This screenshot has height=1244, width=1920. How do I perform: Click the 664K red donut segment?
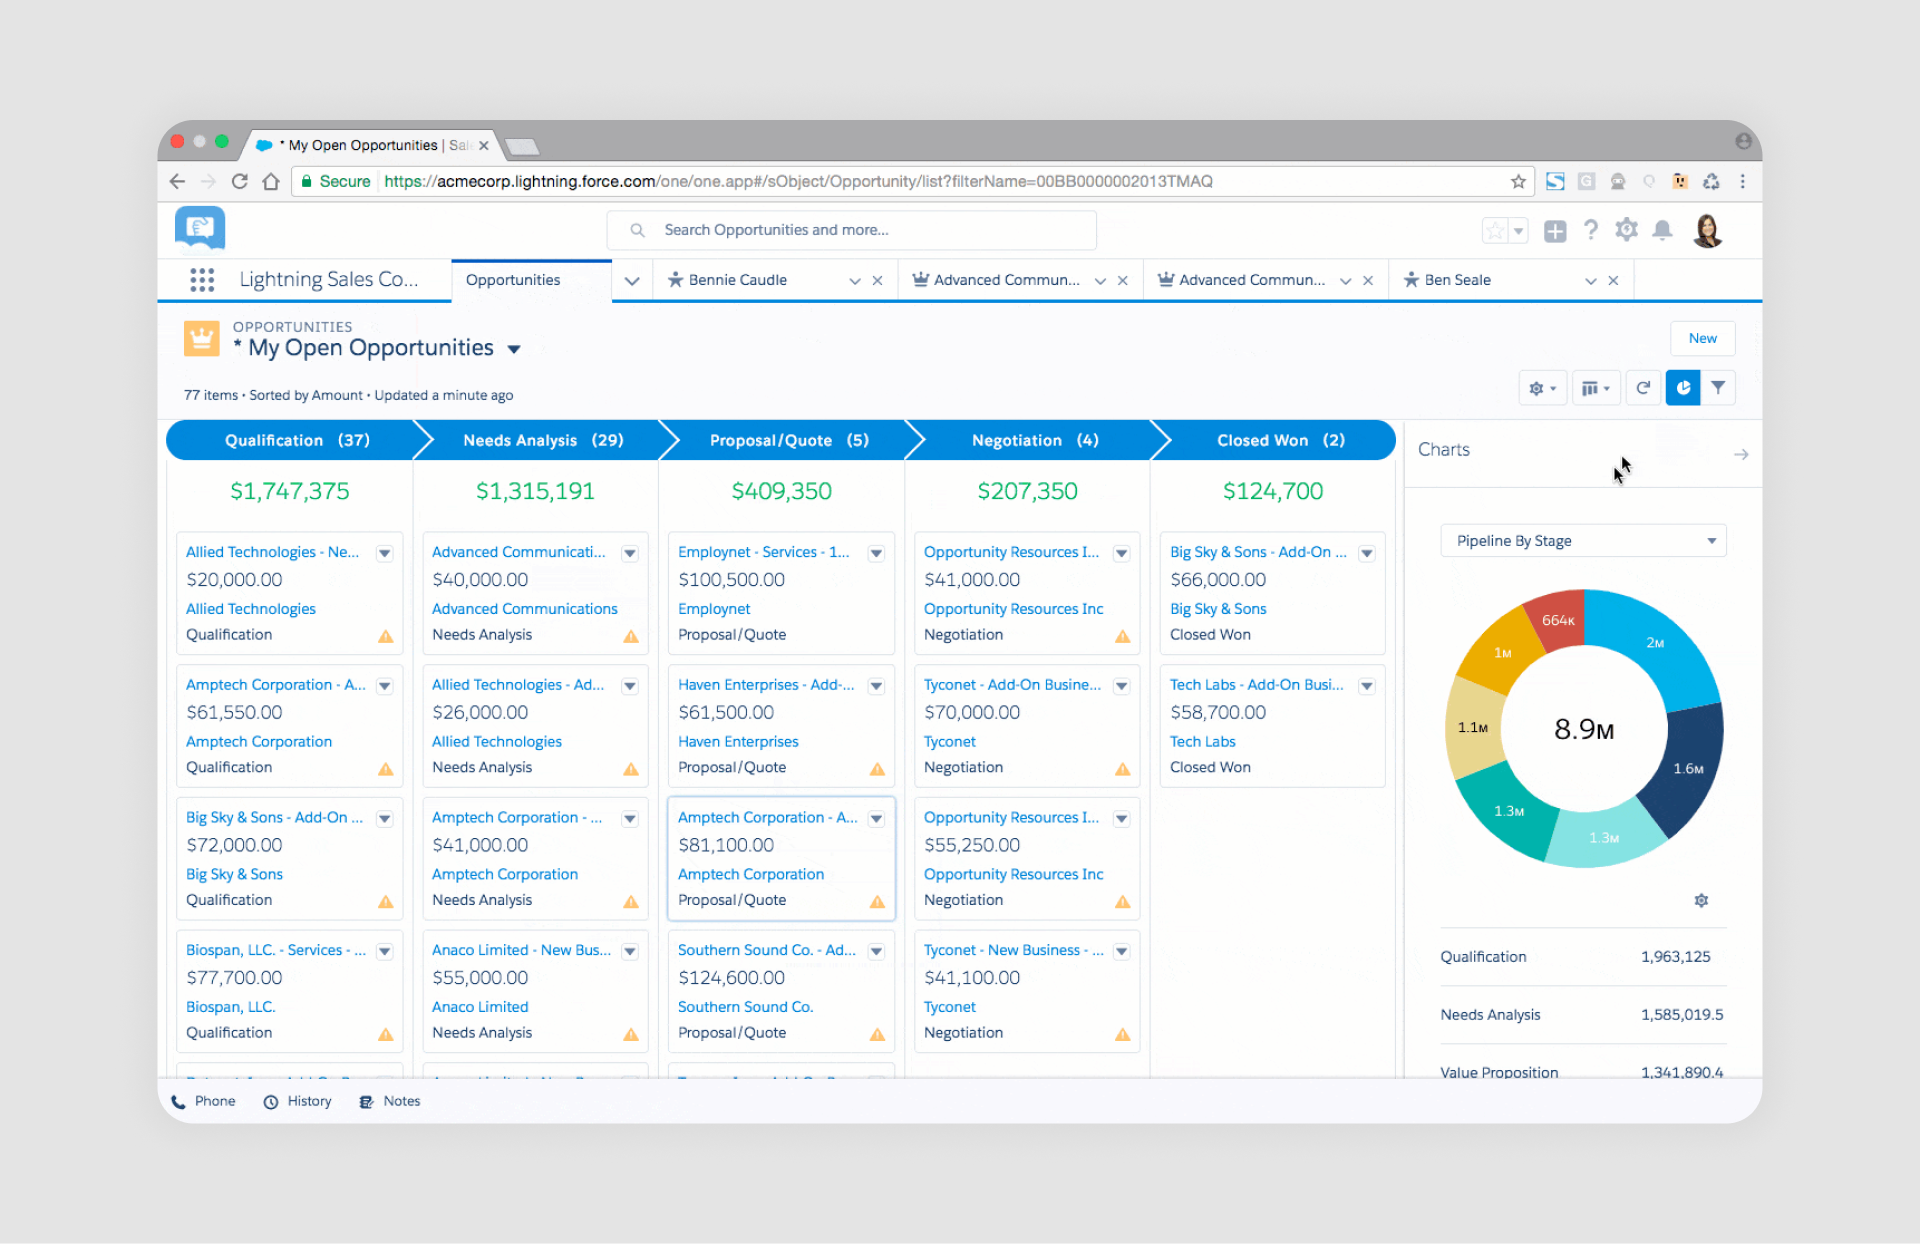click(x=1556, y=620)
